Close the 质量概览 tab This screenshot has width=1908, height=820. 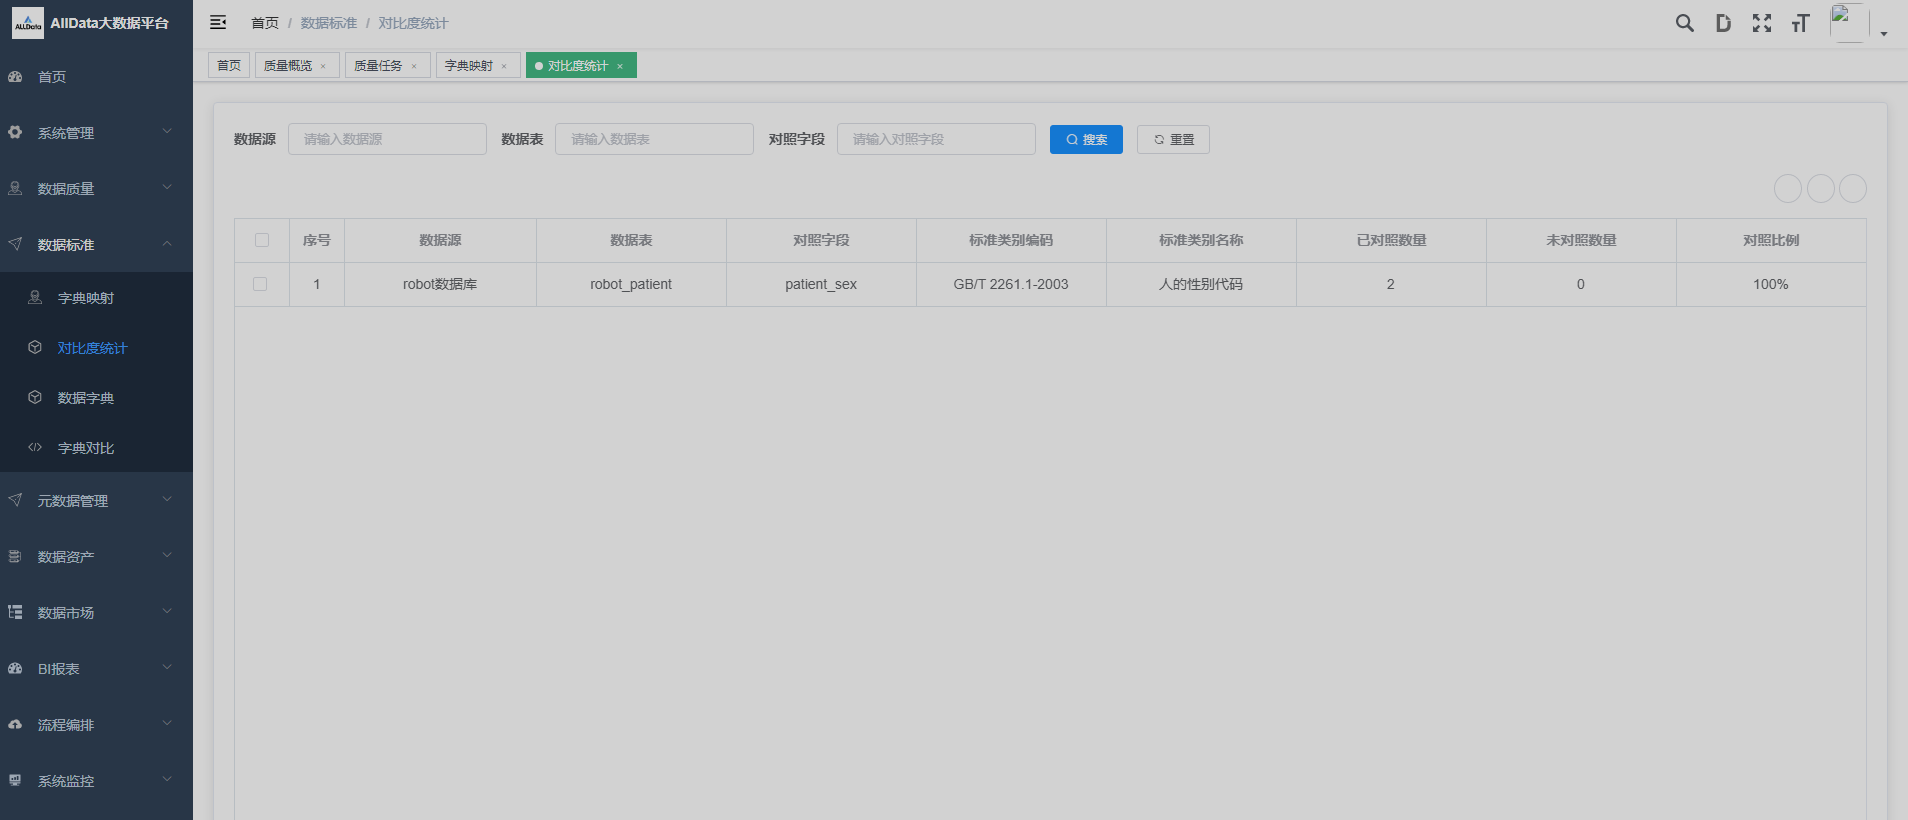click(x=323, y=66)
